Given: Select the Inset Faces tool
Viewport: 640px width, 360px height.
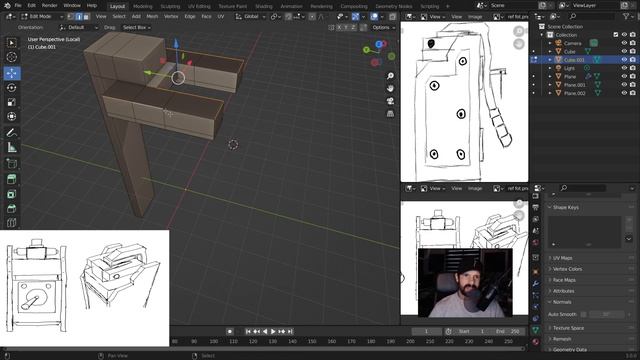Looking at the screenshot, I should 11,194.
